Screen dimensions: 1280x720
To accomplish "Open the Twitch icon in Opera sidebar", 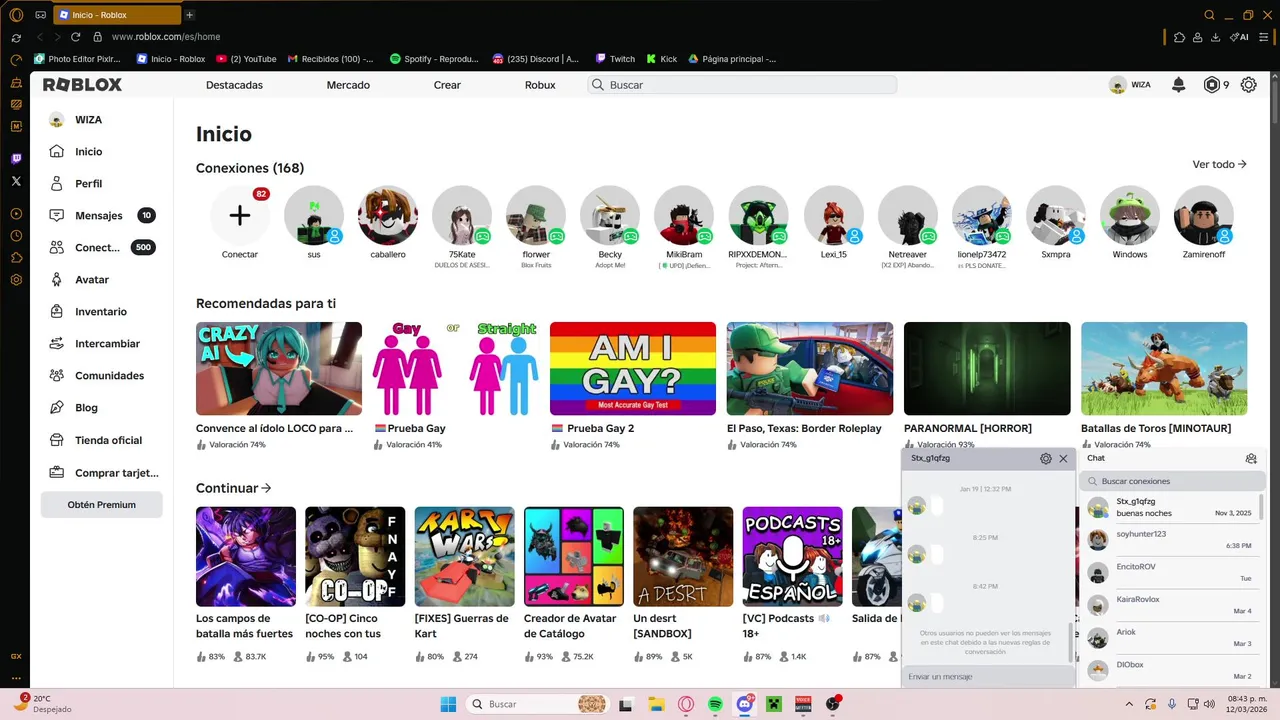I will tap(16, 159).
